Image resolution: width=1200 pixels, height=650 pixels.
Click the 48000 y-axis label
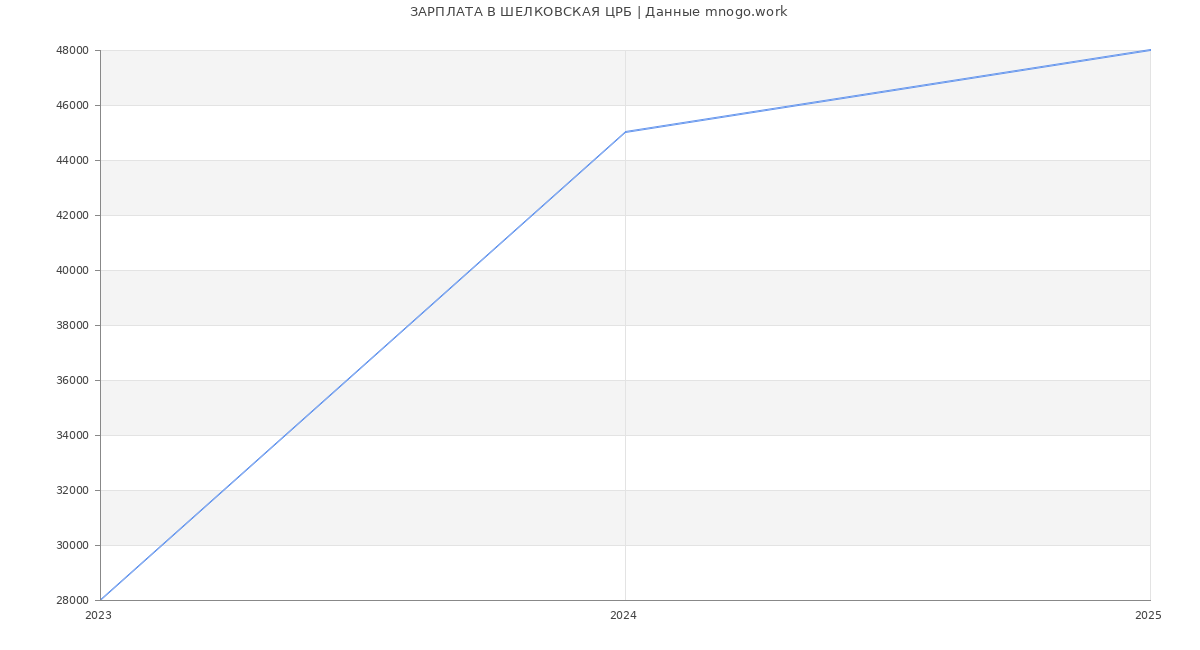point(72,51)
